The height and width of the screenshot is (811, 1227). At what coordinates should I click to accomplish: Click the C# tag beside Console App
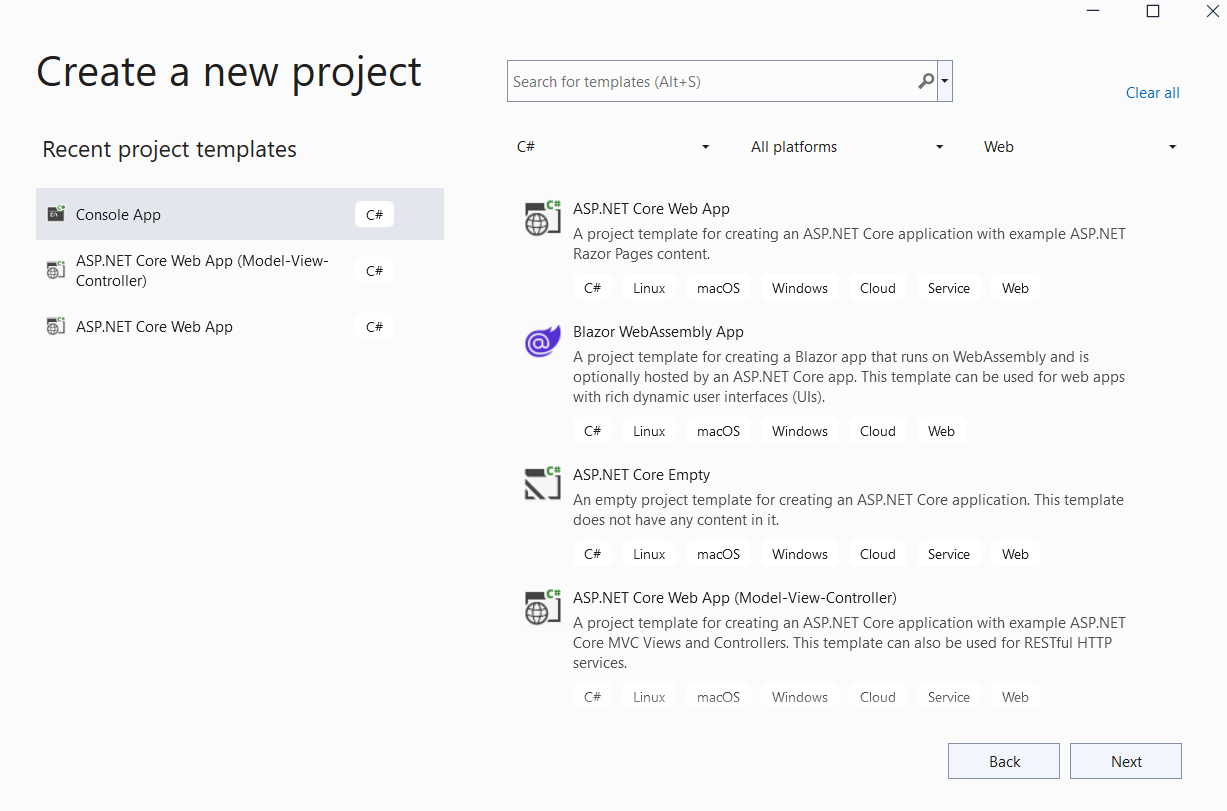373,213
